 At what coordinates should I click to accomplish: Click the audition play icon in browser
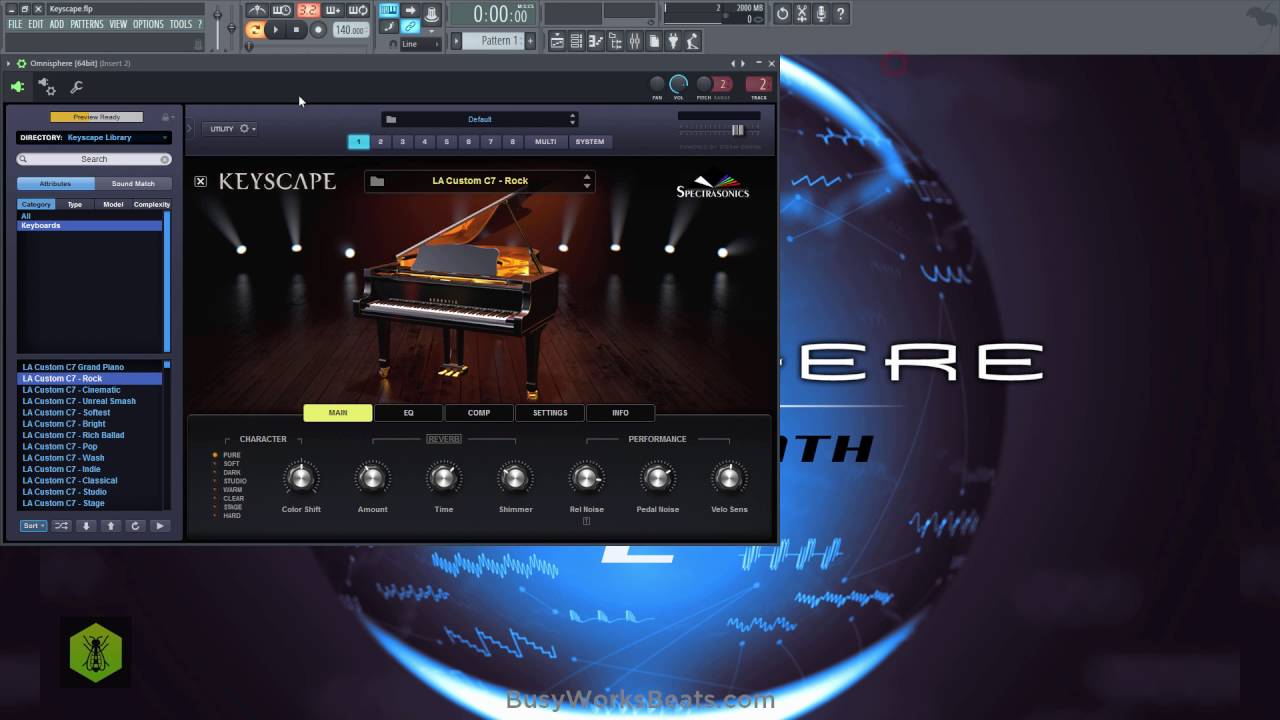click(159, 526)
